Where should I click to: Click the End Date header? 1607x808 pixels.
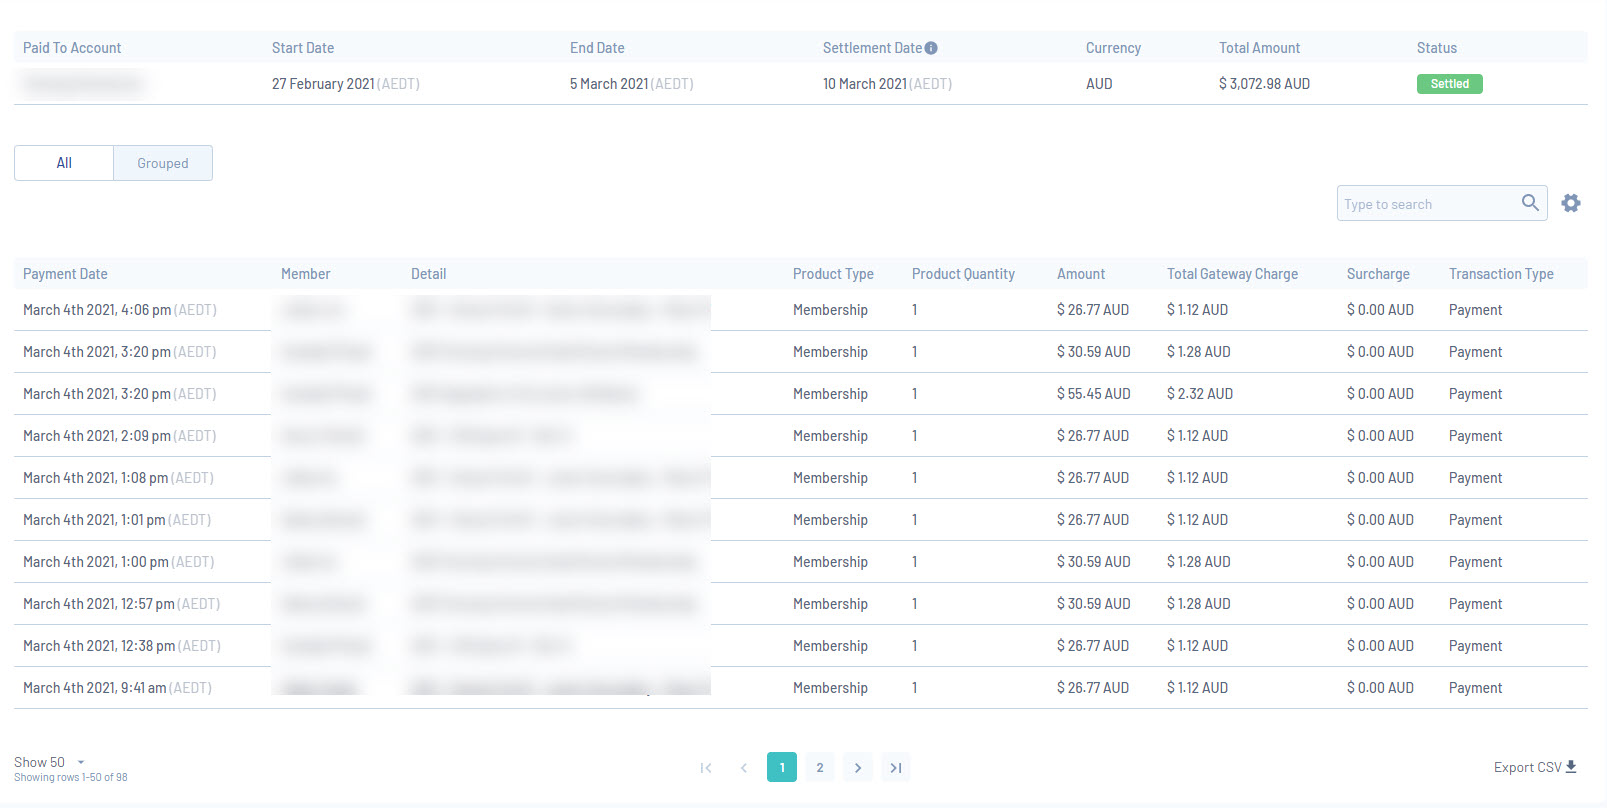tap(597, 48)
